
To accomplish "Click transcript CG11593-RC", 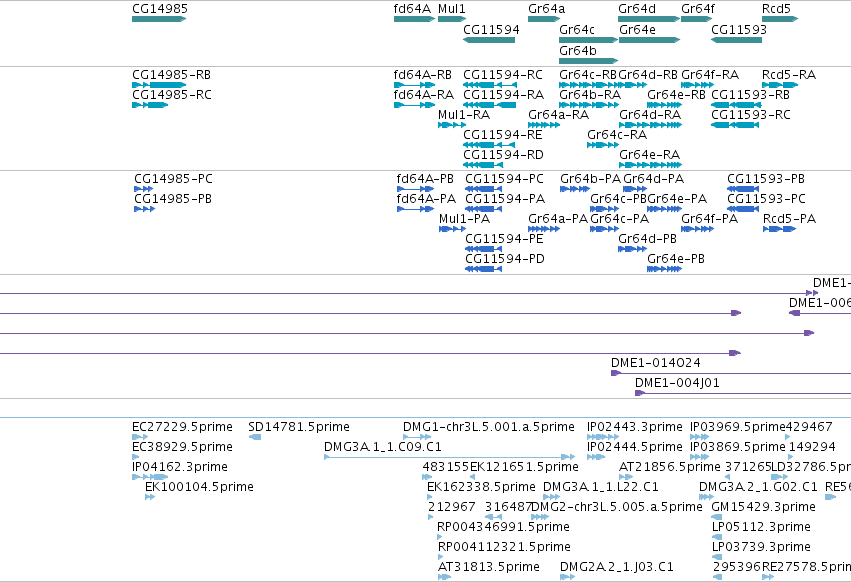I will tap(735, 125).
